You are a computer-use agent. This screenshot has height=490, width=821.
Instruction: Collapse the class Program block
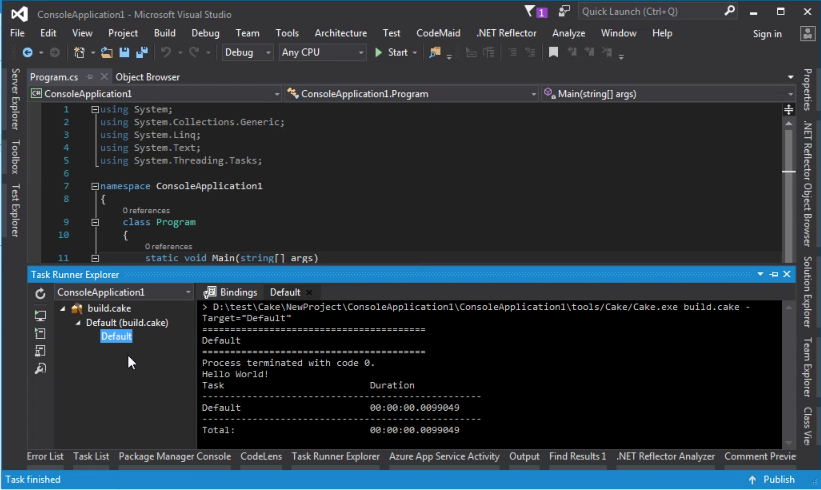tap(95, 222)
